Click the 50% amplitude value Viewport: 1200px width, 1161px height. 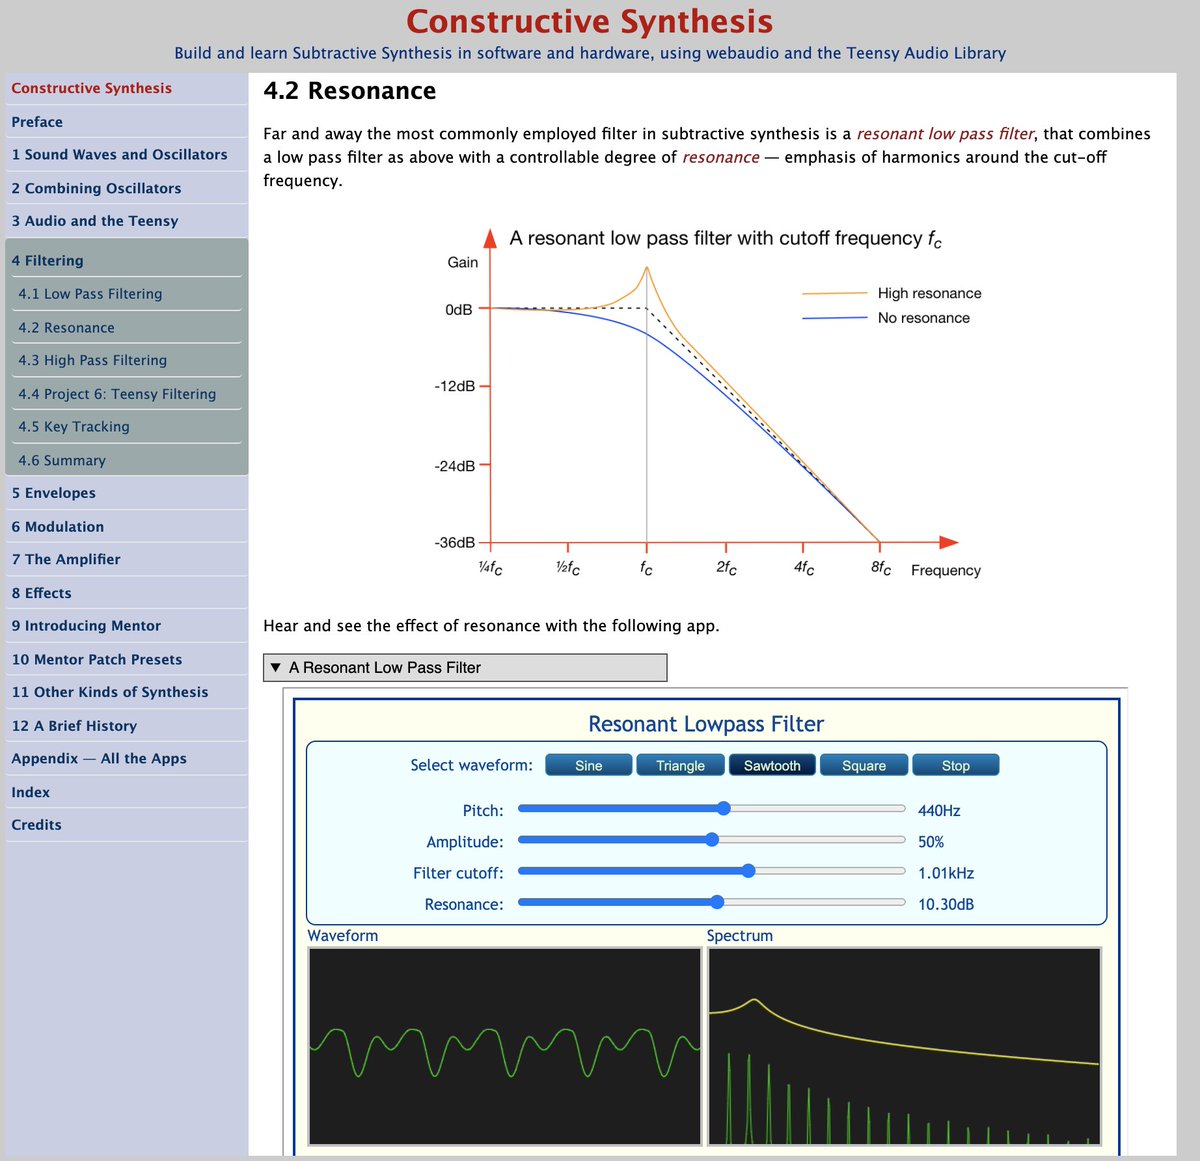(x=931, y=842)
